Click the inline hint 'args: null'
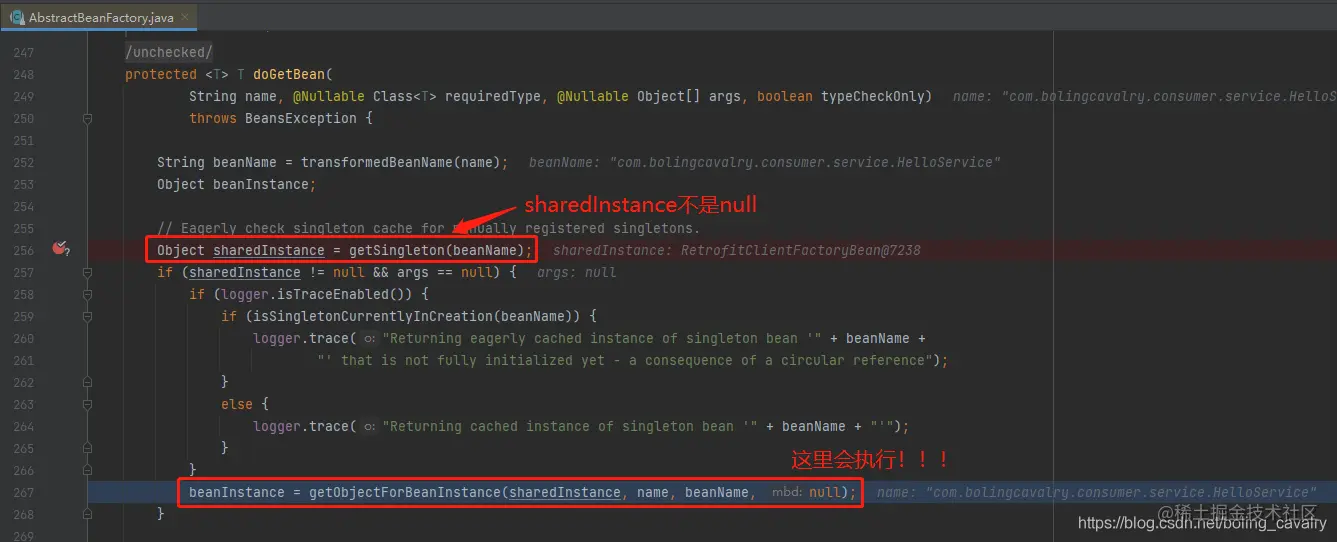The height and width of the screenshot is (542, 1337). 577,272
